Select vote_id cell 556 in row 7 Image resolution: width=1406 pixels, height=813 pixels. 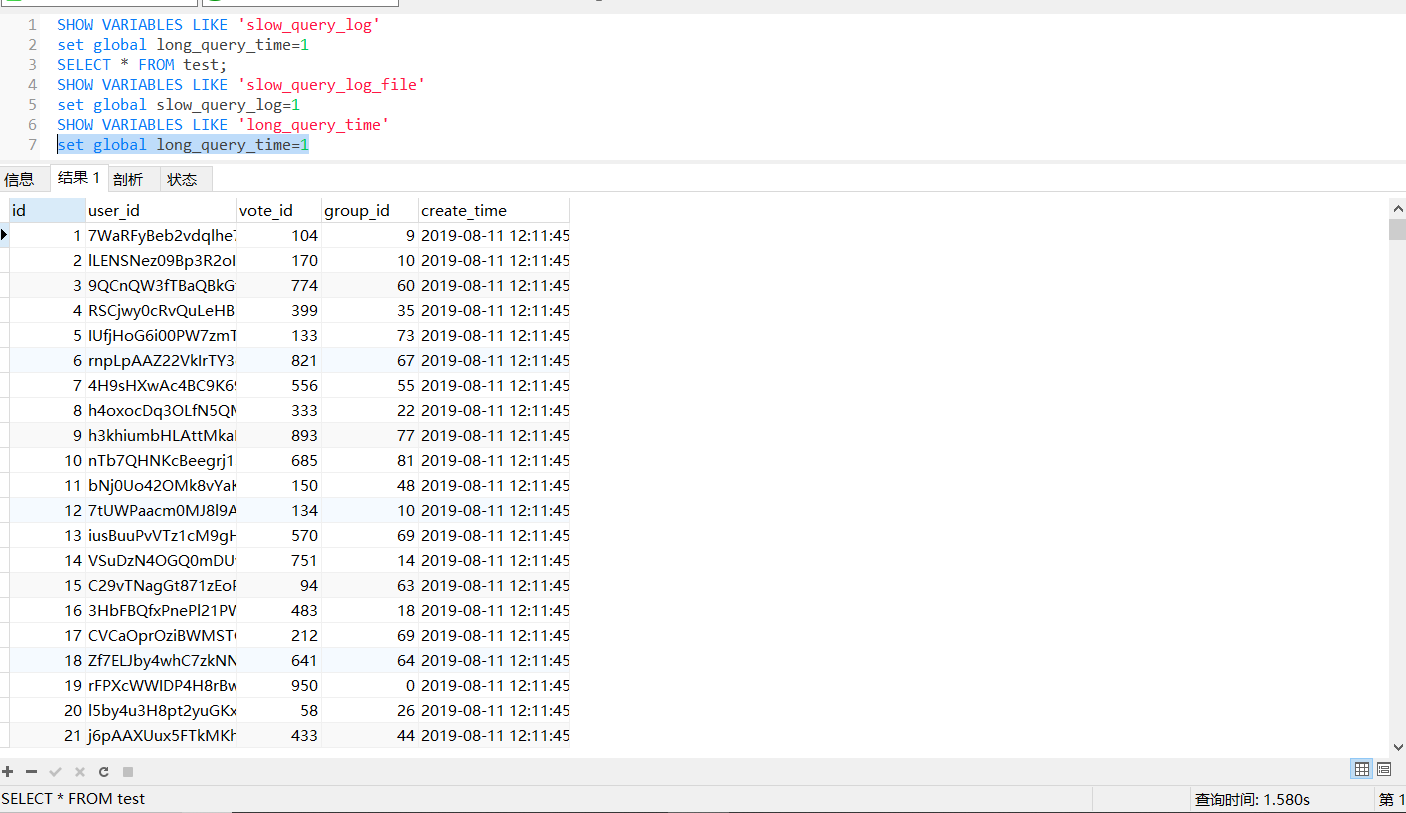tap(279, 386)
